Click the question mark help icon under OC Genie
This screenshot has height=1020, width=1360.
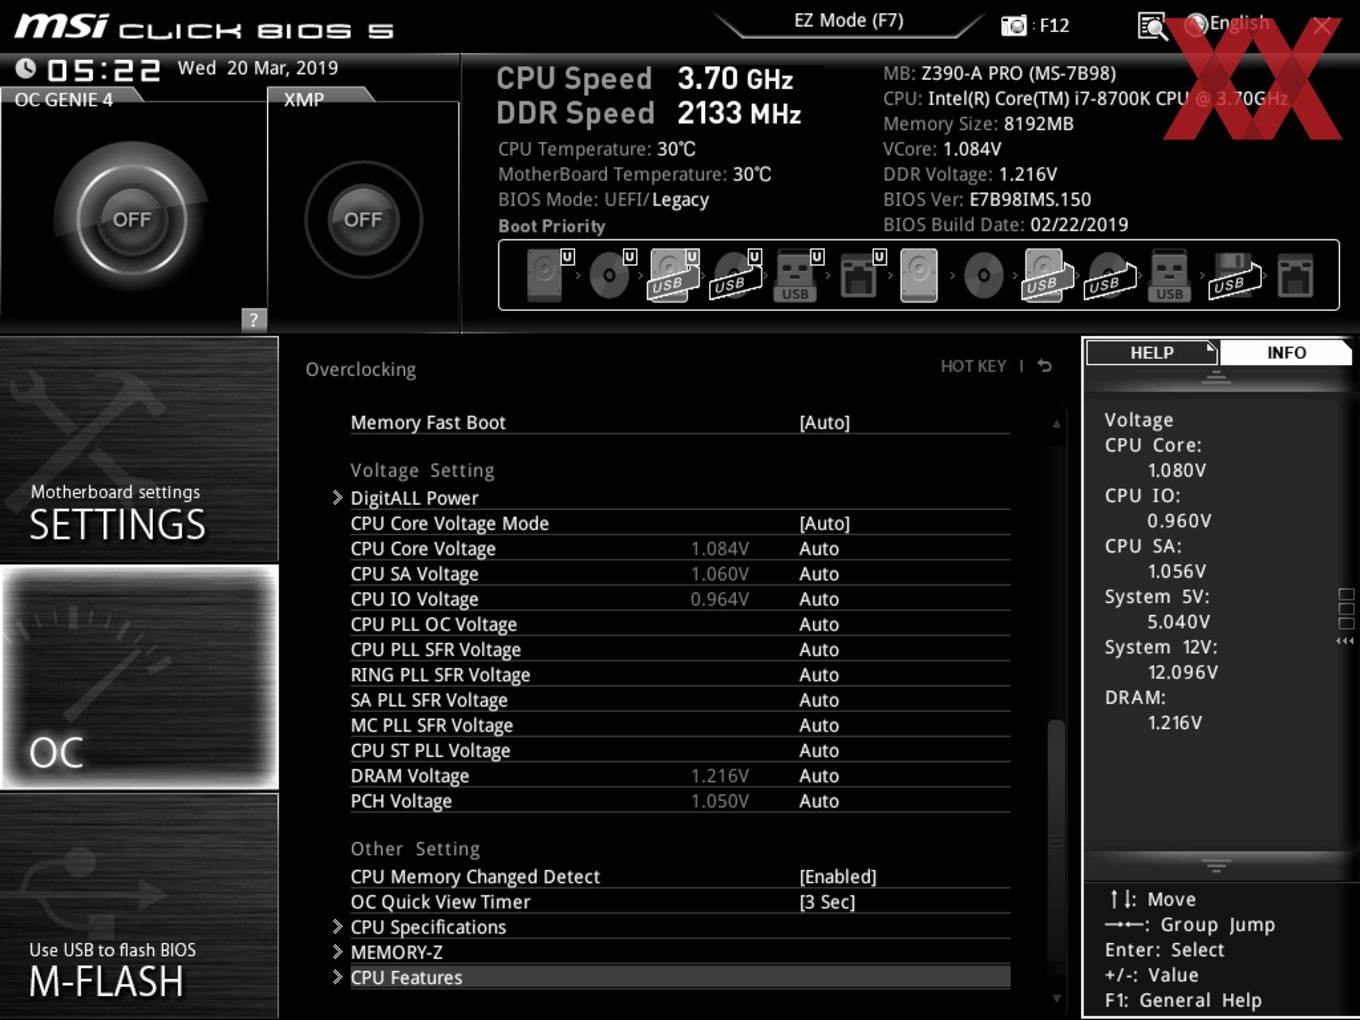pos(254,319)
